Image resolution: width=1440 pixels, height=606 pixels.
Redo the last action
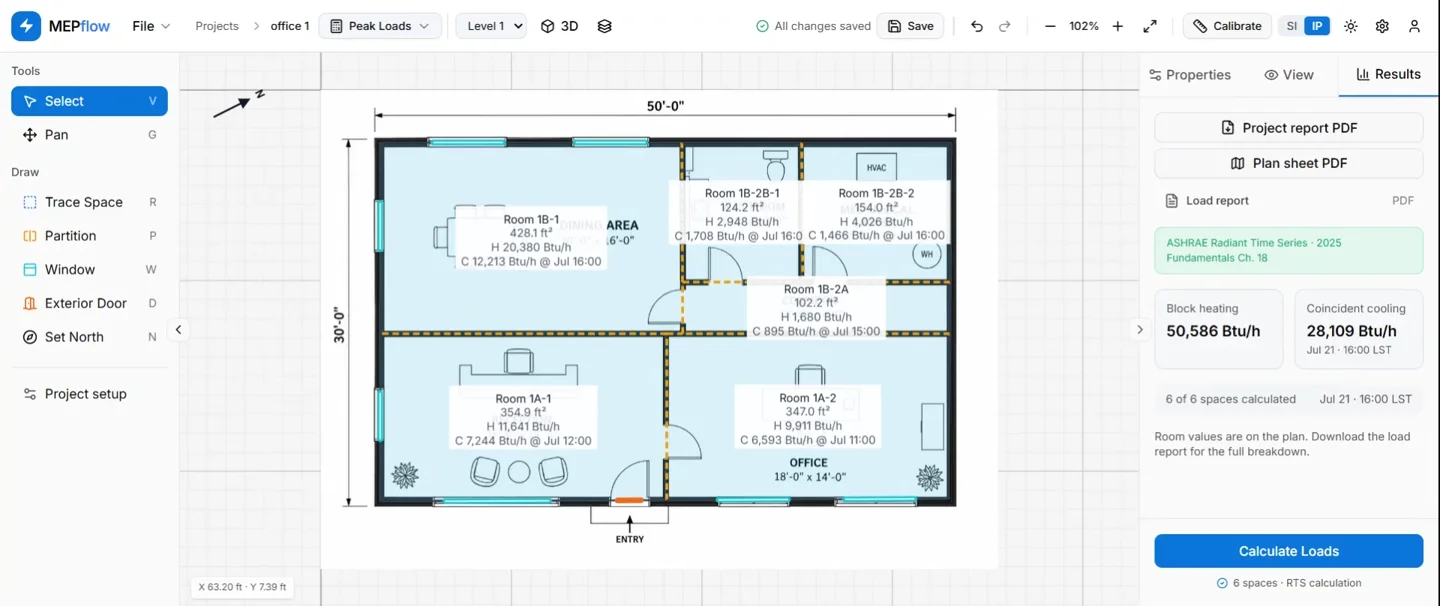click(x=1005, y=26)
